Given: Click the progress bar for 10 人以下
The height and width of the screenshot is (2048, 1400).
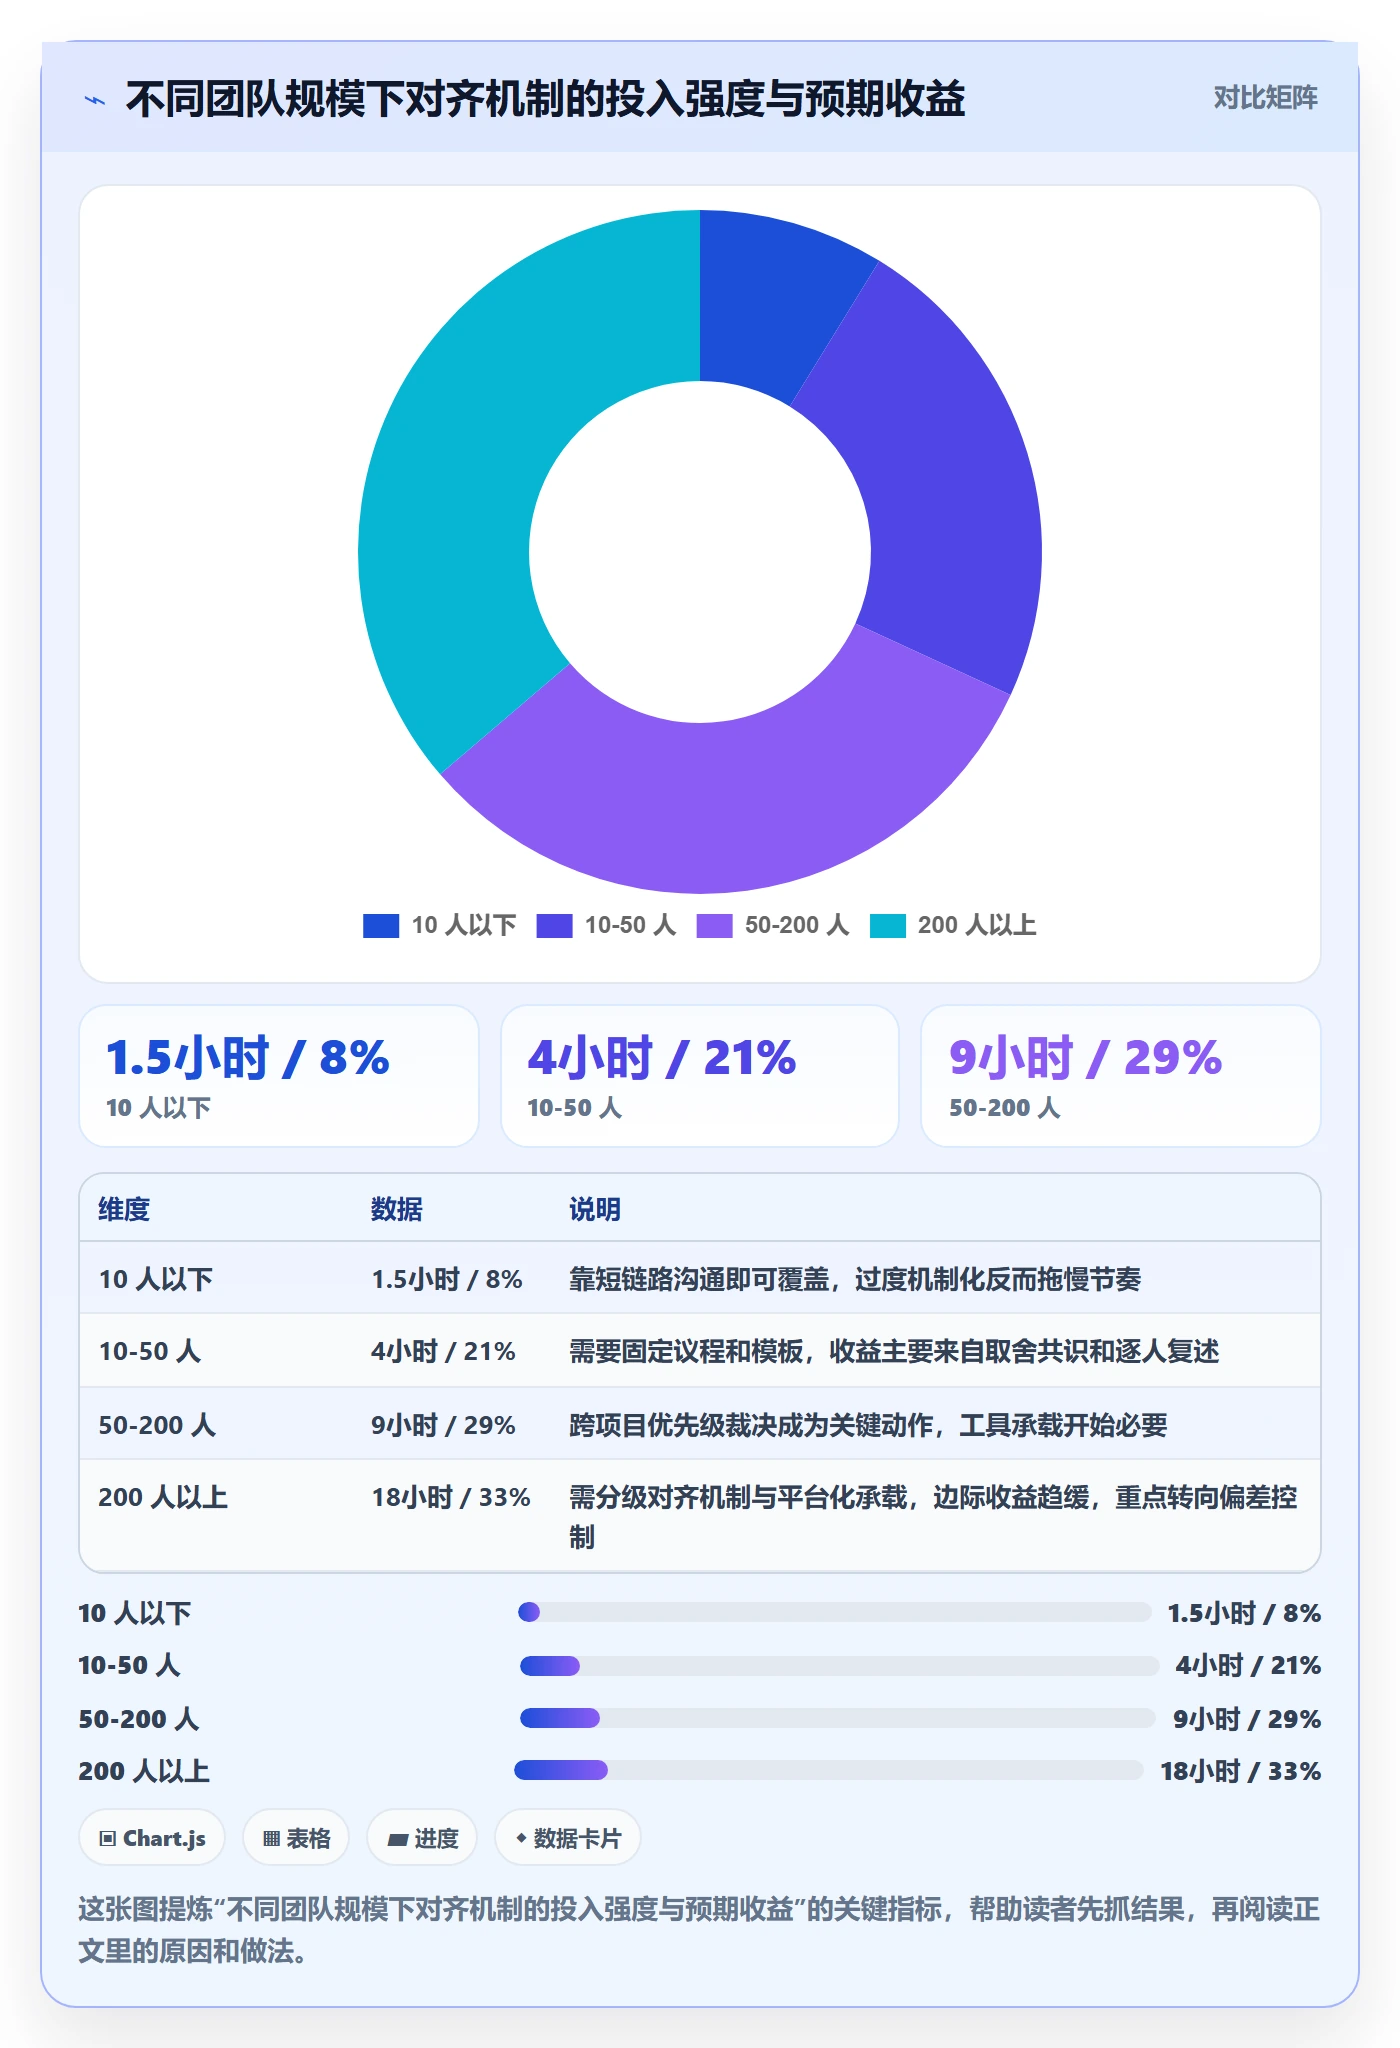Looking at the screenshot, I should pos(835,1612).
